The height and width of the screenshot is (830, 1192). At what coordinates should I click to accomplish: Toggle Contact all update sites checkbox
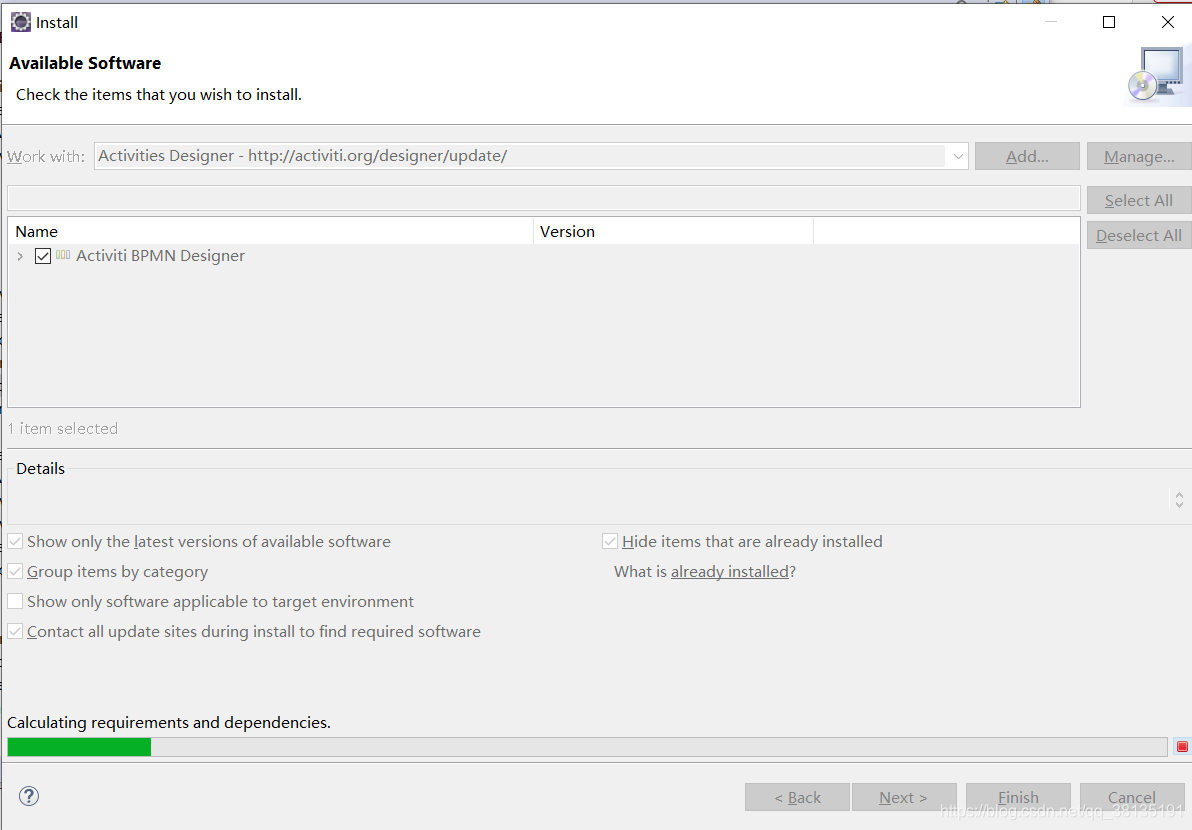click(15, 632)
